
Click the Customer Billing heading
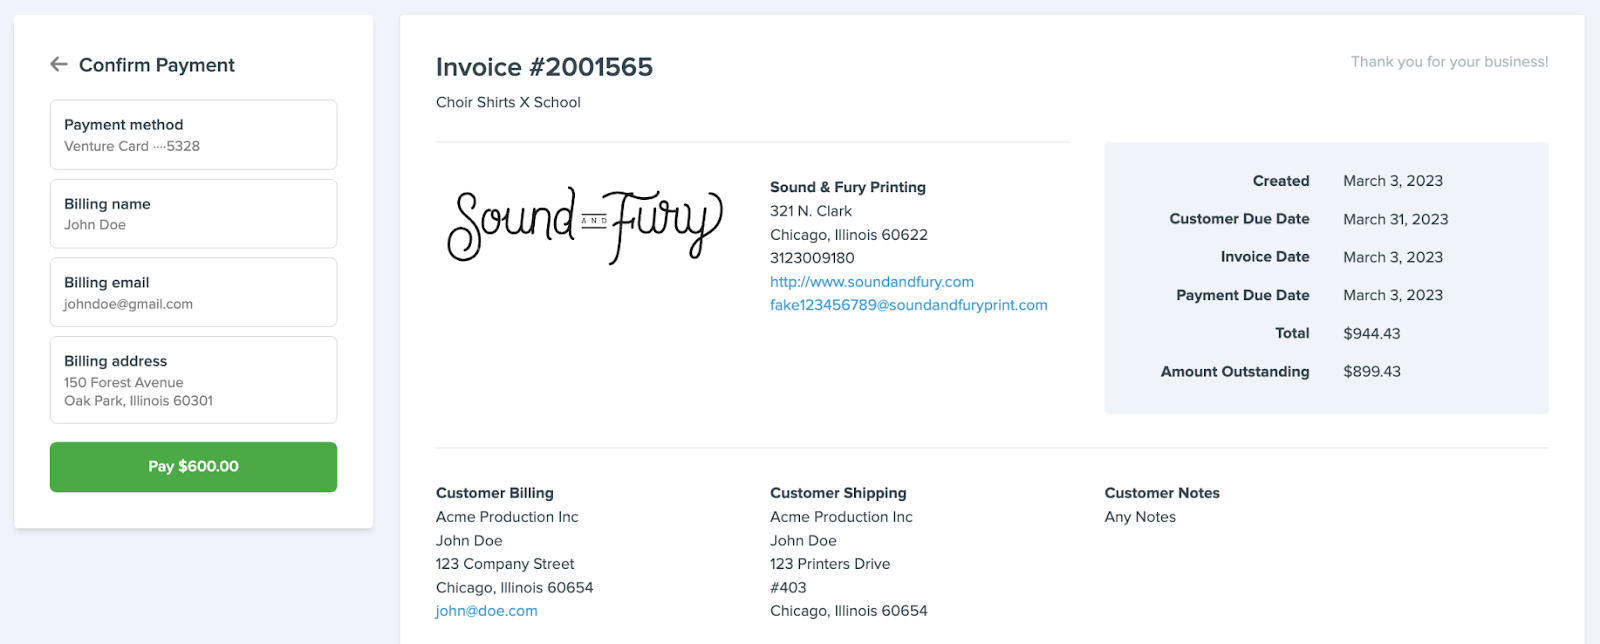494,493
